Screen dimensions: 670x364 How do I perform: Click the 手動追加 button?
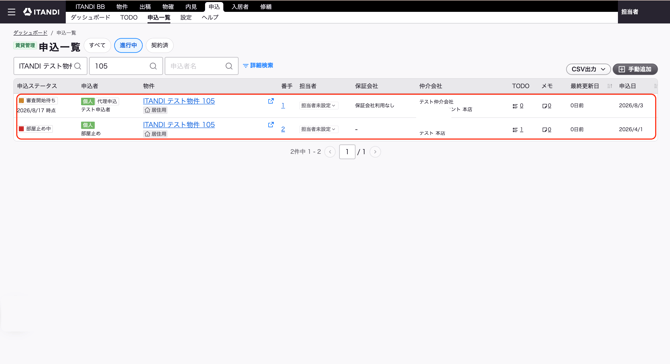[635, 69]
